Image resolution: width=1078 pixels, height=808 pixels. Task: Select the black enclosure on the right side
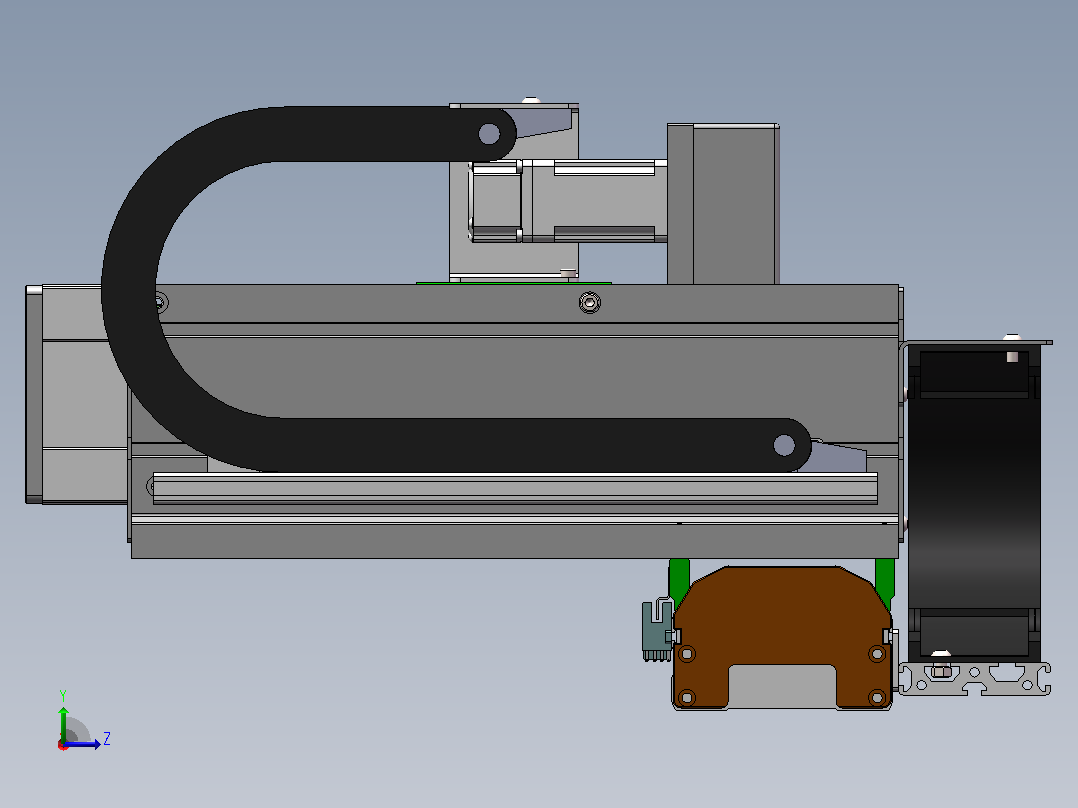click(x=974, y=503)
